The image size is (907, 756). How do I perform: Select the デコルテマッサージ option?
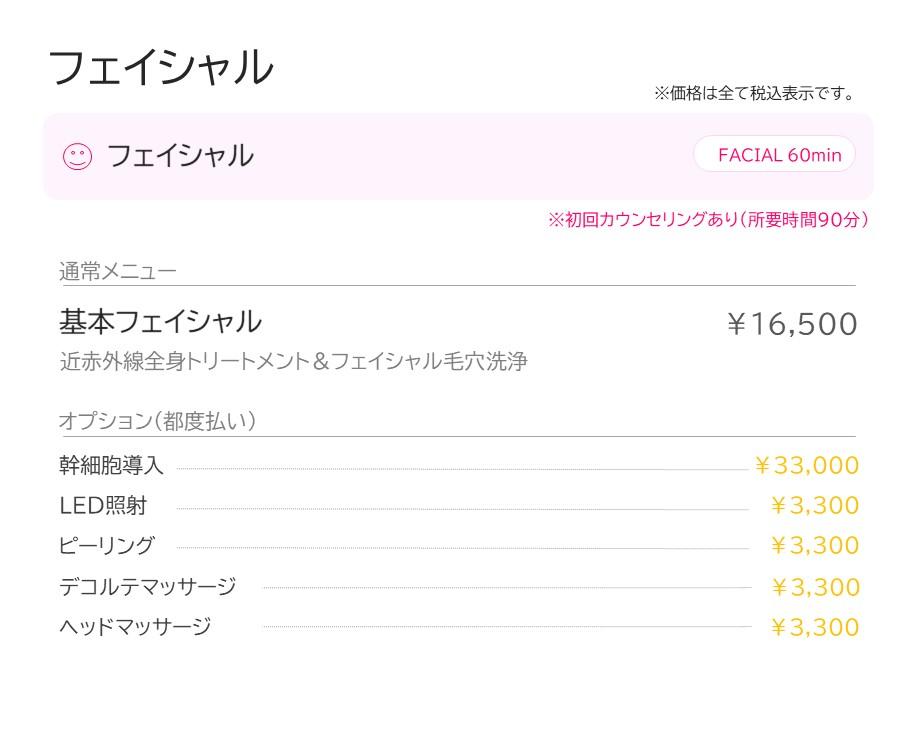147,587
